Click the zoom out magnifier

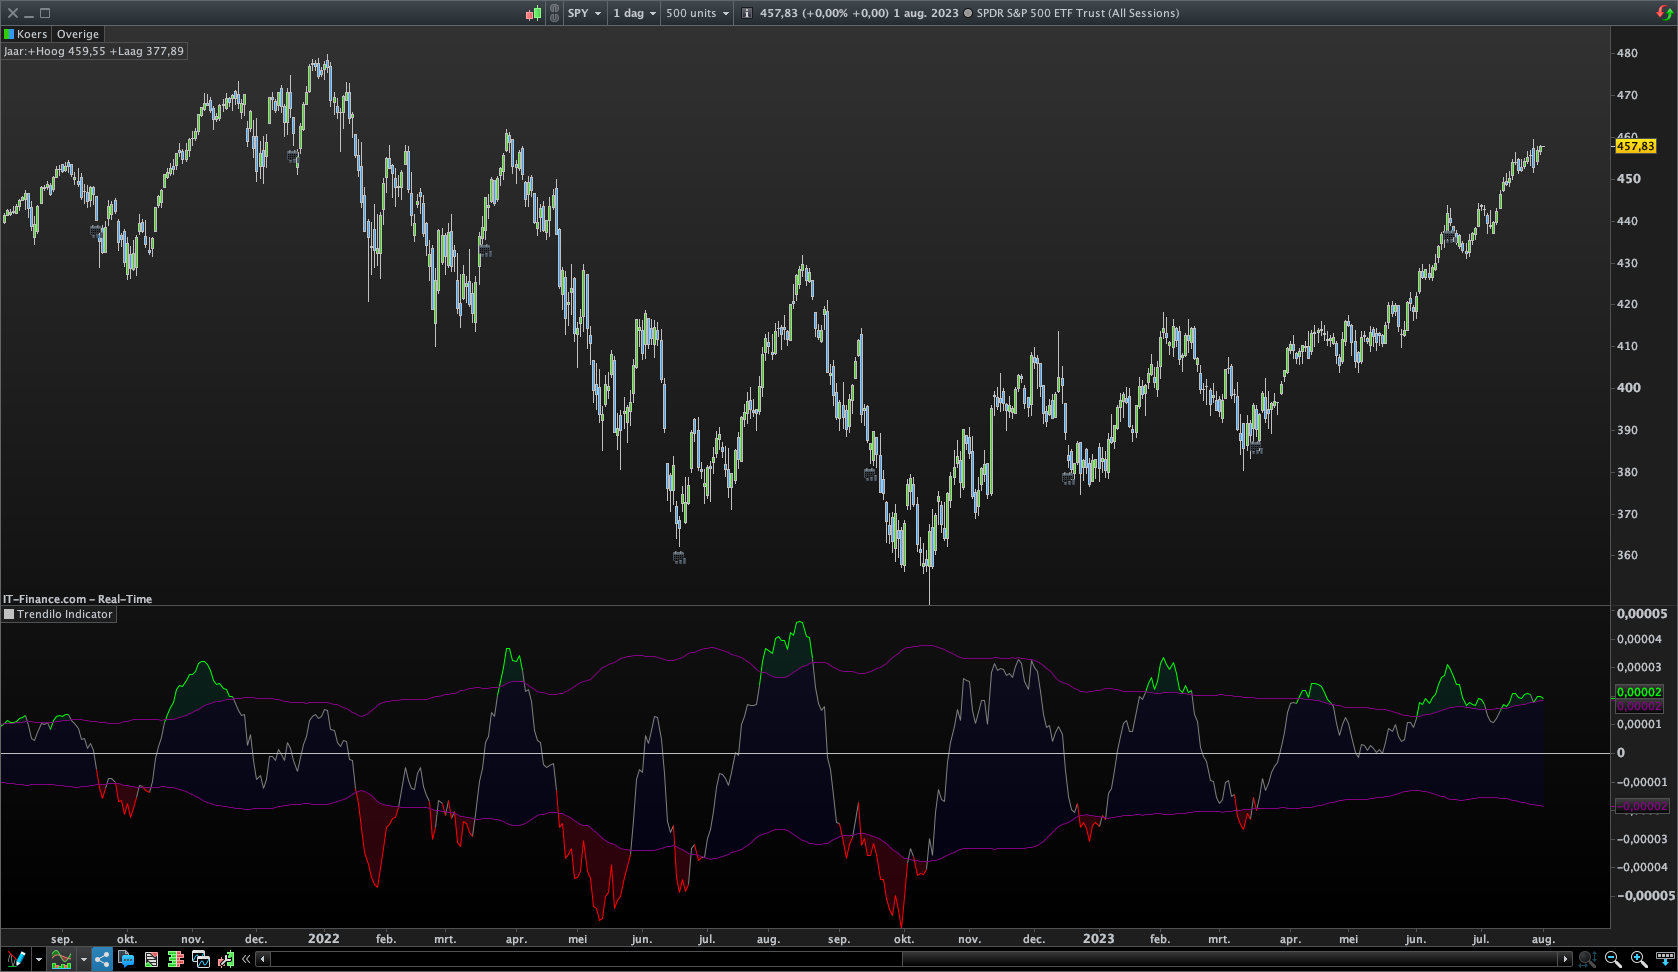point(1613,959)
